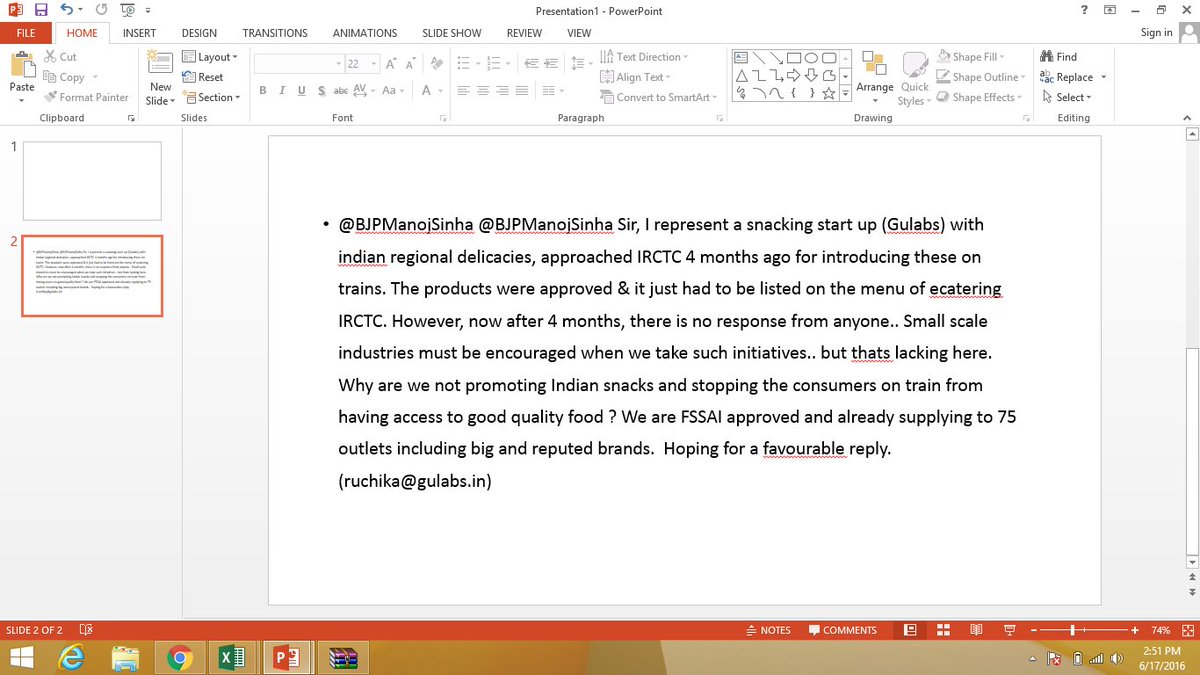Select the Rectangle shape in gallery
Image resolution: width=1200 pixels, height=675 pixels.
point(795,57)
